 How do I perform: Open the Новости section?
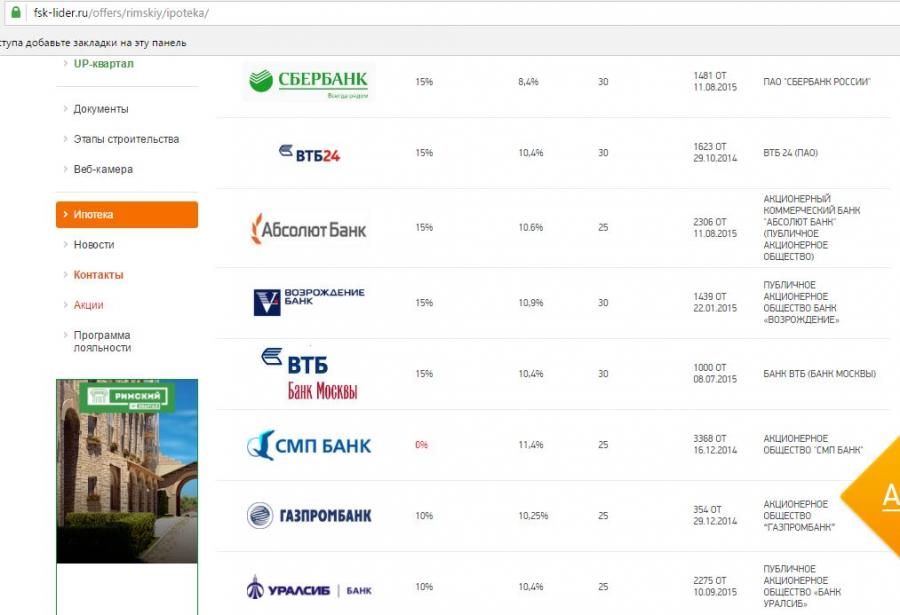click(94, 245)
